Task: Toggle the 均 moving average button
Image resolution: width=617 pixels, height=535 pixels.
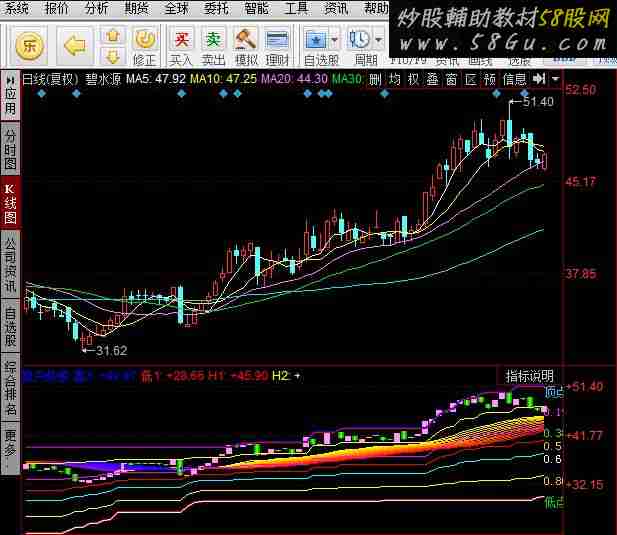Action: [395, 79]
